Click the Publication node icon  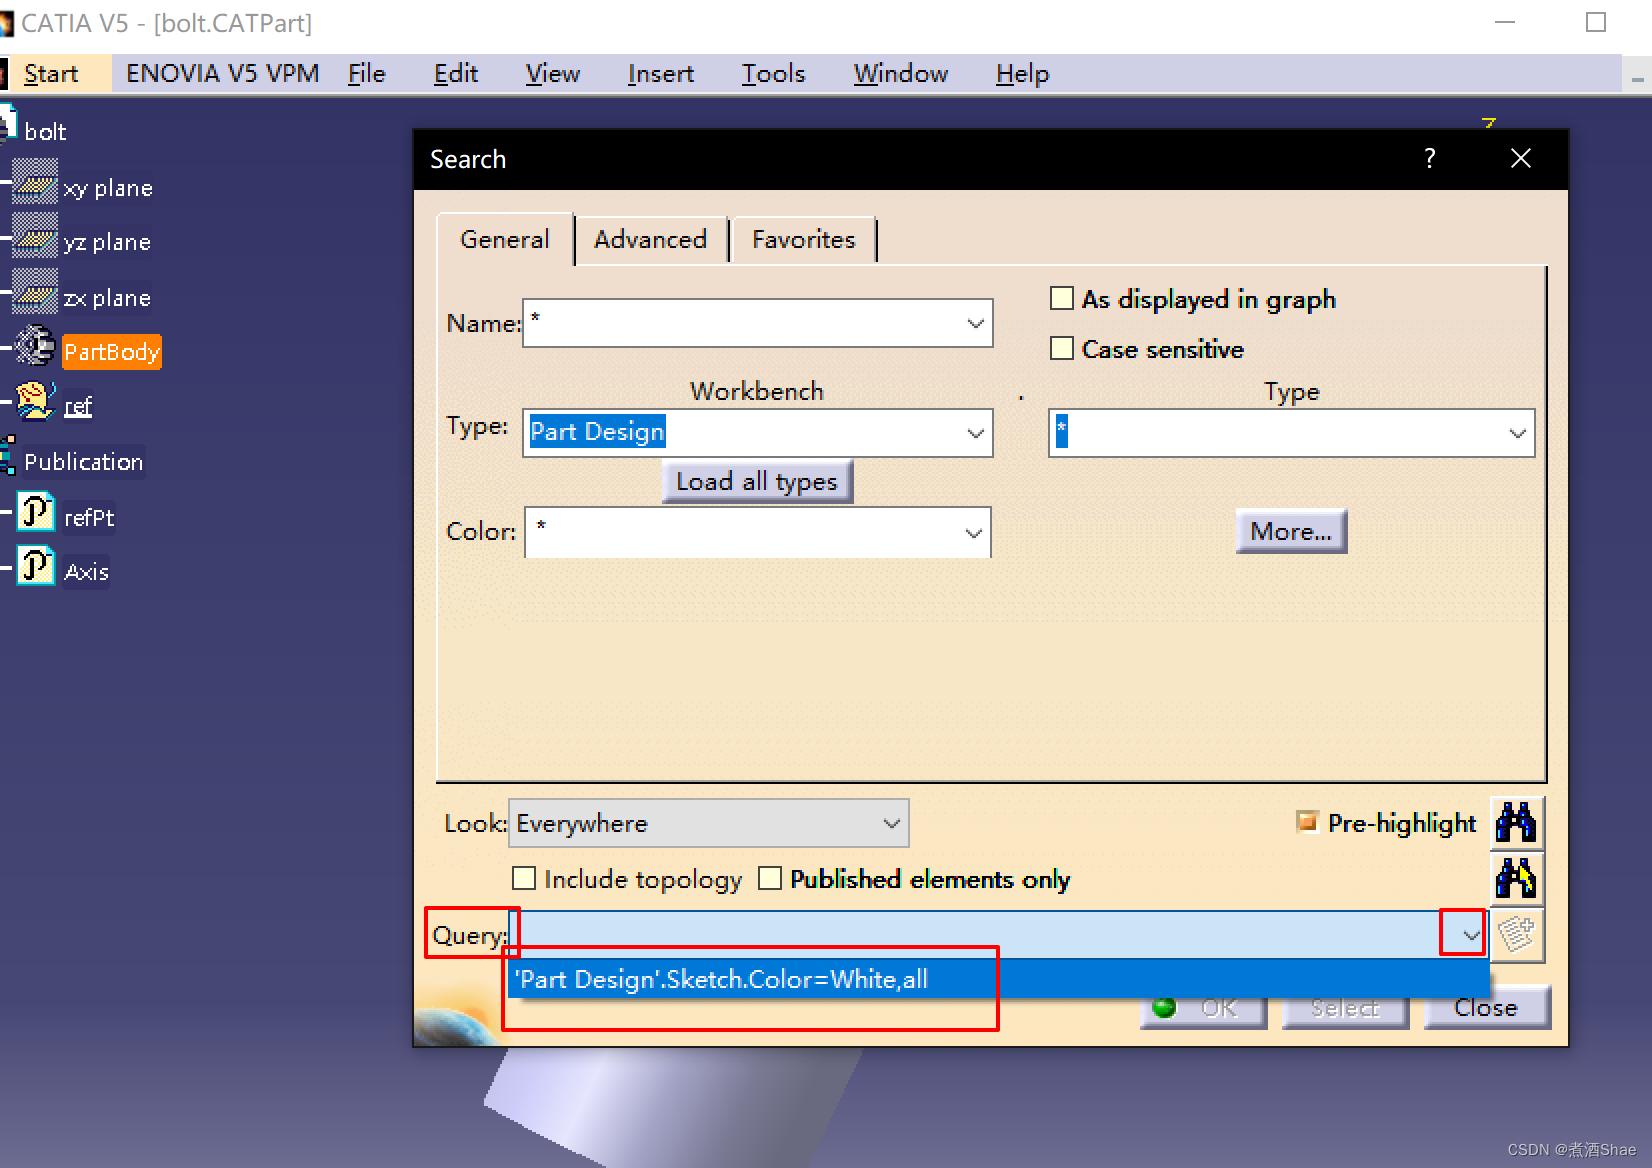coord(8,456)
